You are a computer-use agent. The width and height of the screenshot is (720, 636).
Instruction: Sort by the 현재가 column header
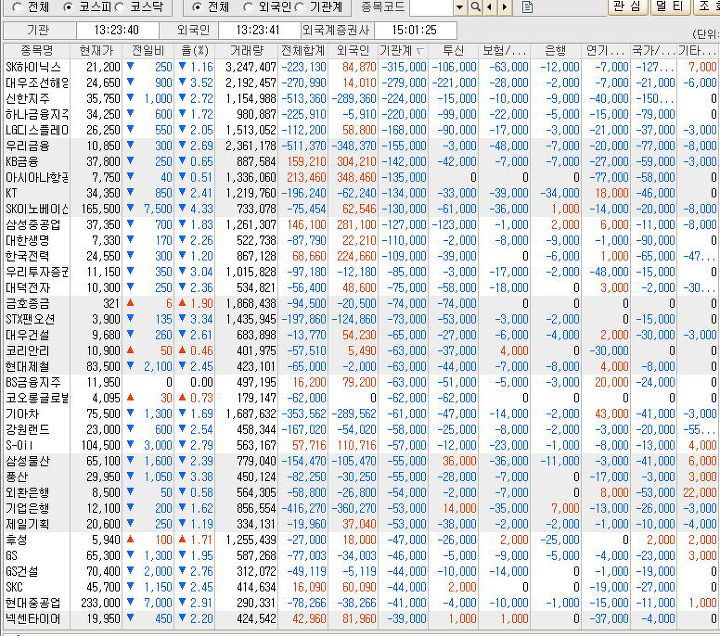(96, 51)
